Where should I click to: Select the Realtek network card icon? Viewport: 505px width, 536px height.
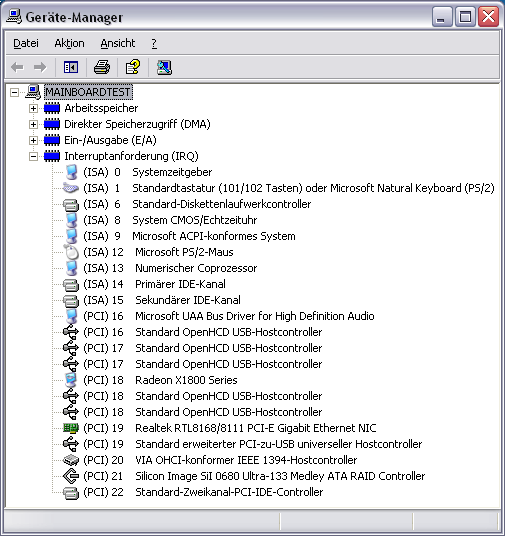(71, 428)
